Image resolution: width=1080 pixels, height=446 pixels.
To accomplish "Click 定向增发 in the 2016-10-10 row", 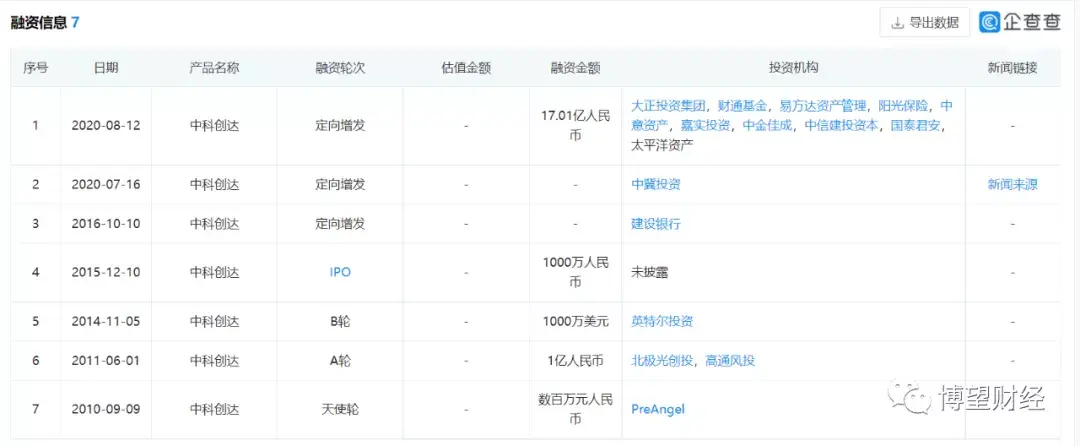I will tap(340, 224).
